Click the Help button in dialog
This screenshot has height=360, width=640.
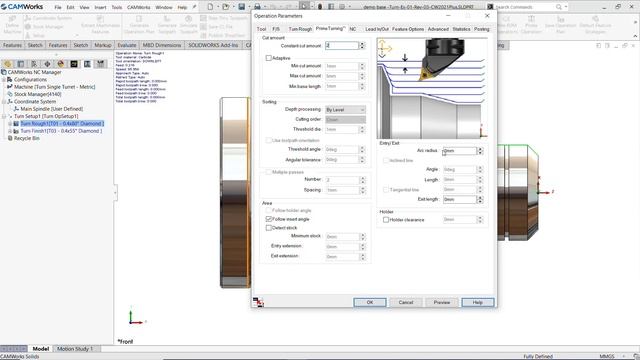(478, 302)
